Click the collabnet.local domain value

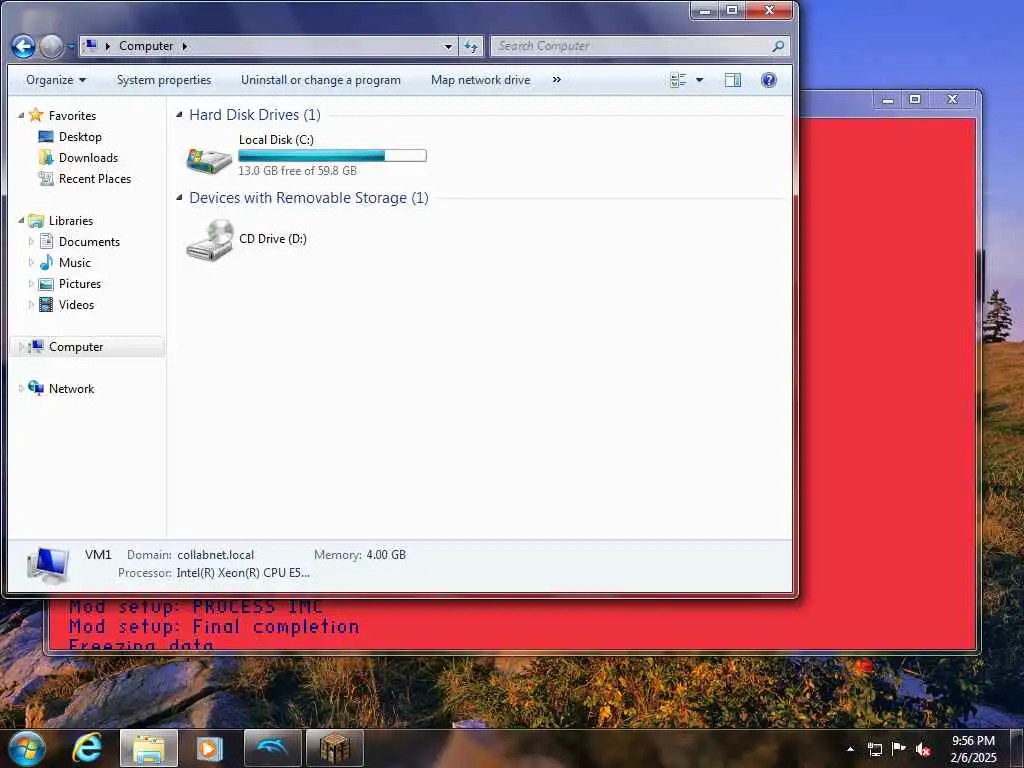216,555
